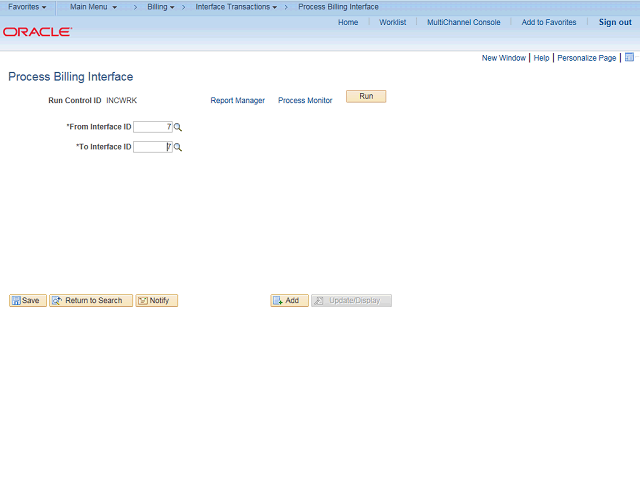Viewport: 640px width, 480px height.
Task: Expand the Favorites dropdown menu
Action: [x=27, y=7]
